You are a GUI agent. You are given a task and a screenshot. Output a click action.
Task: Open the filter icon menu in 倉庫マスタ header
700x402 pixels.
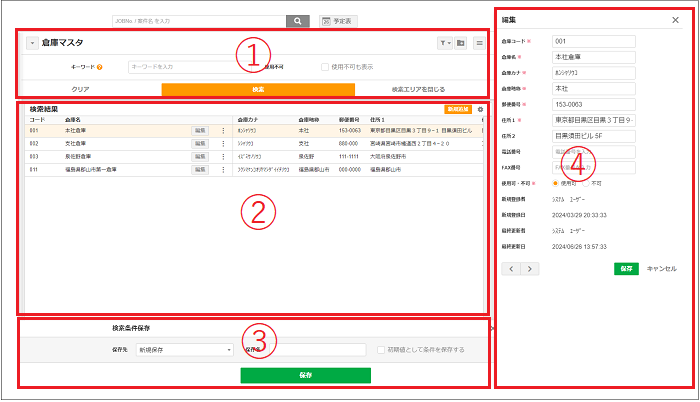445,43
